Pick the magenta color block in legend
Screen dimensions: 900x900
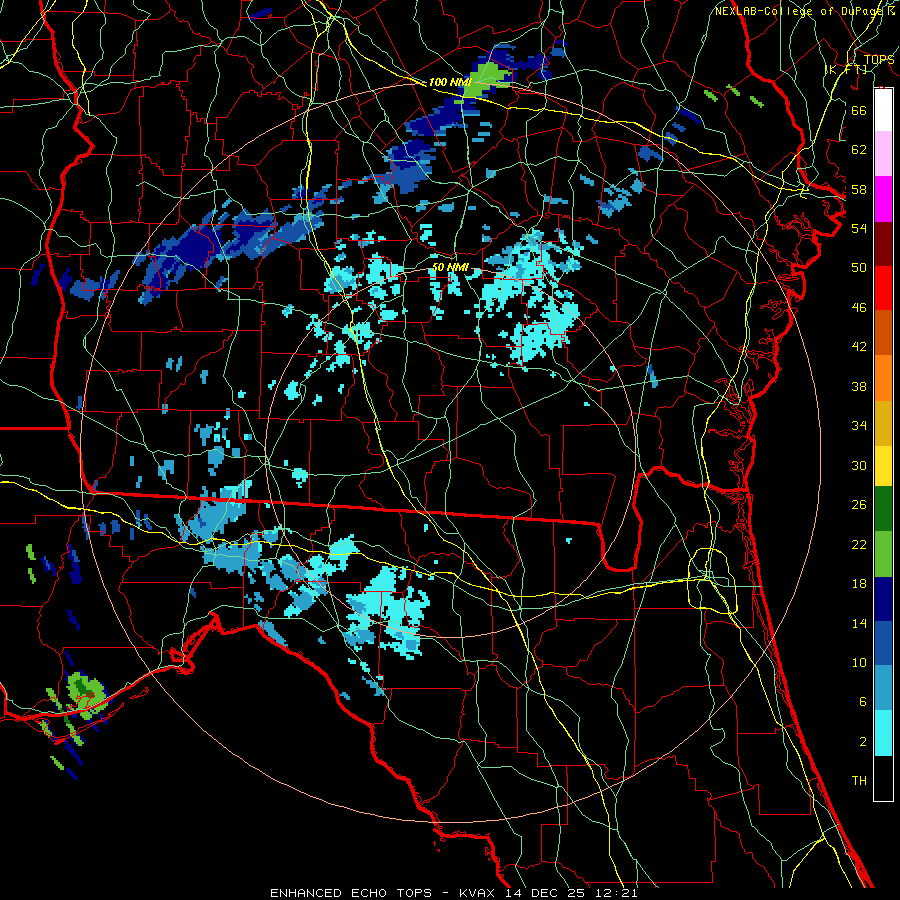point(883,199)
